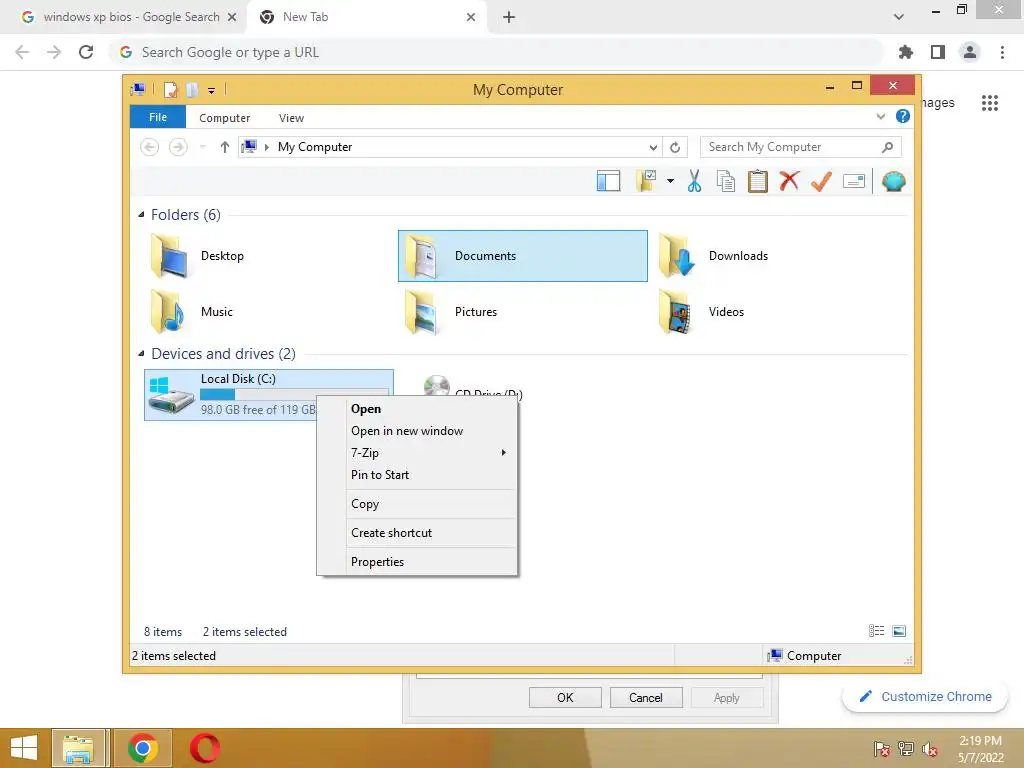This screenshot has height=768, width=1024.
Task: Open the address bar history dropdown
Action: [653, 147]
